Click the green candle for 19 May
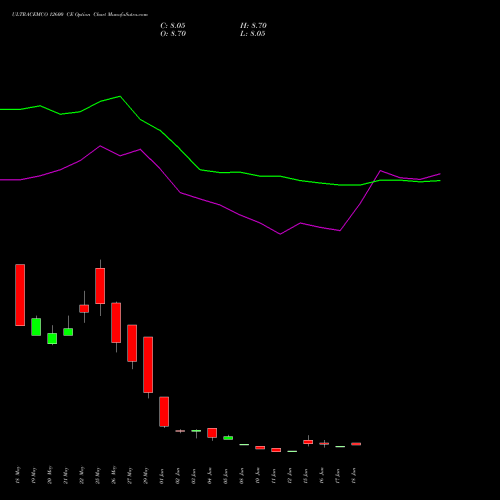 pos(36,327)
